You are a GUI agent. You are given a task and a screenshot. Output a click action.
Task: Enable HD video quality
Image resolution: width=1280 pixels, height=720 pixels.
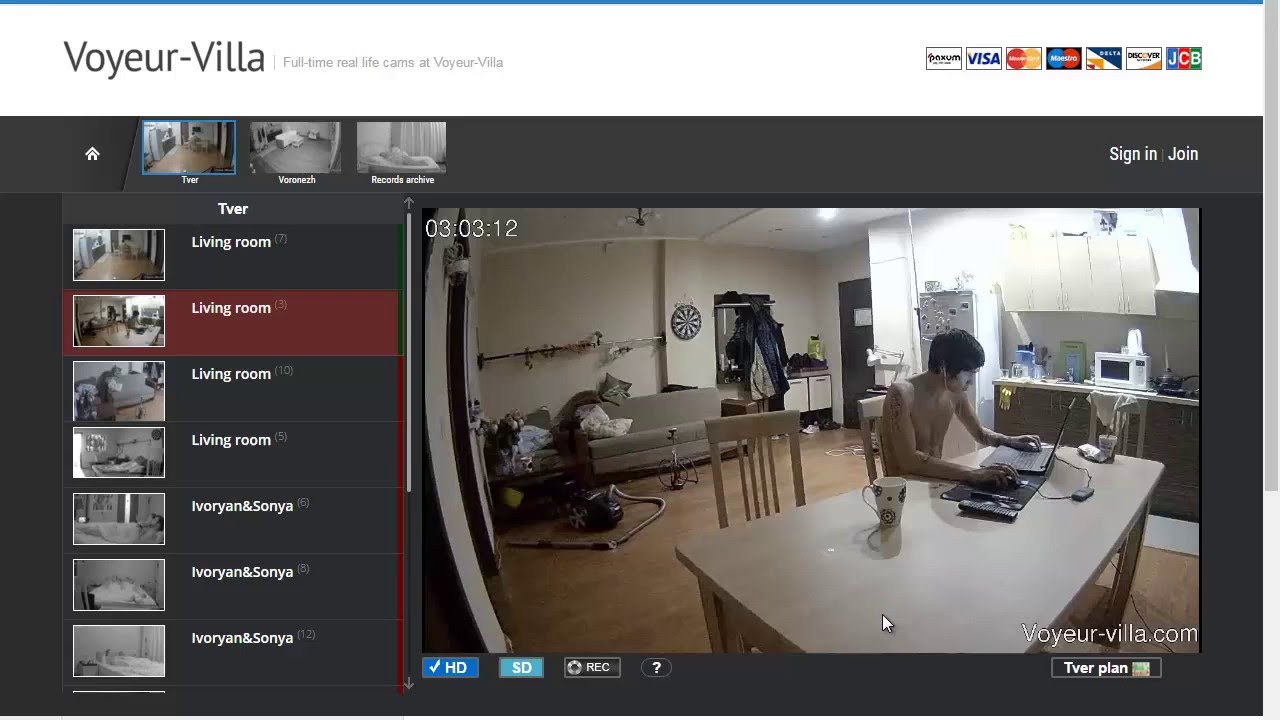[450, 668]
